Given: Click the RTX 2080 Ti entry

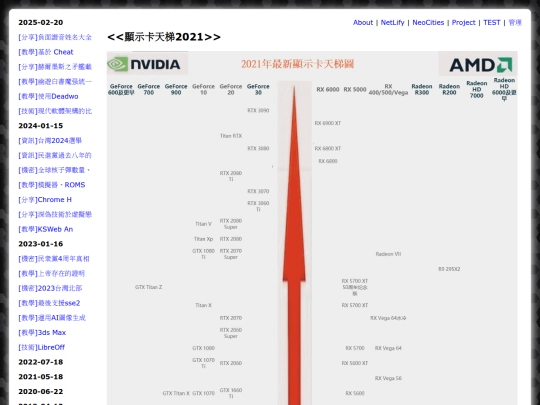Looking at the screenshot, I should point(231,176).
